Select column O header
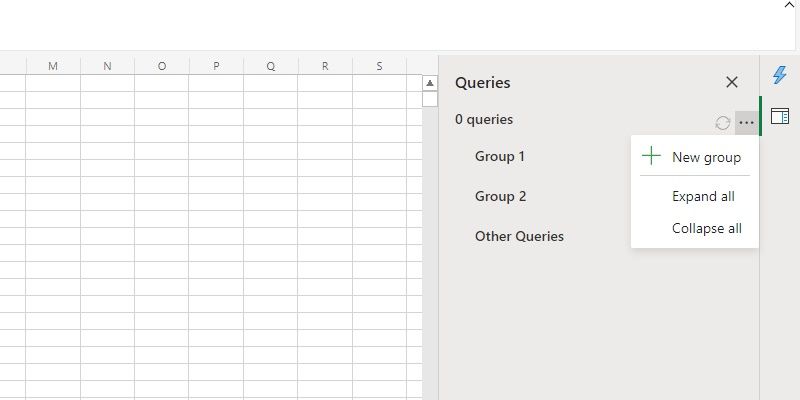 162,66
